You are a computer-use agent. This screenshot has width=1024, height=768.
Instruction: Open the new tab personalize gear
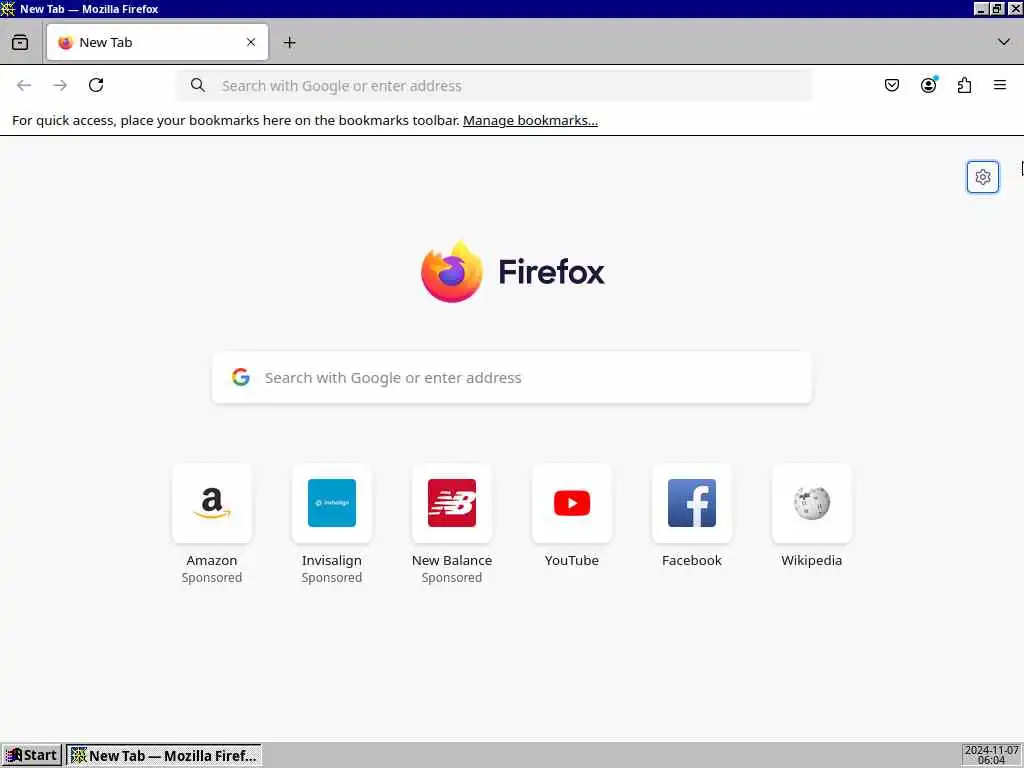click(x=983, y=177)
